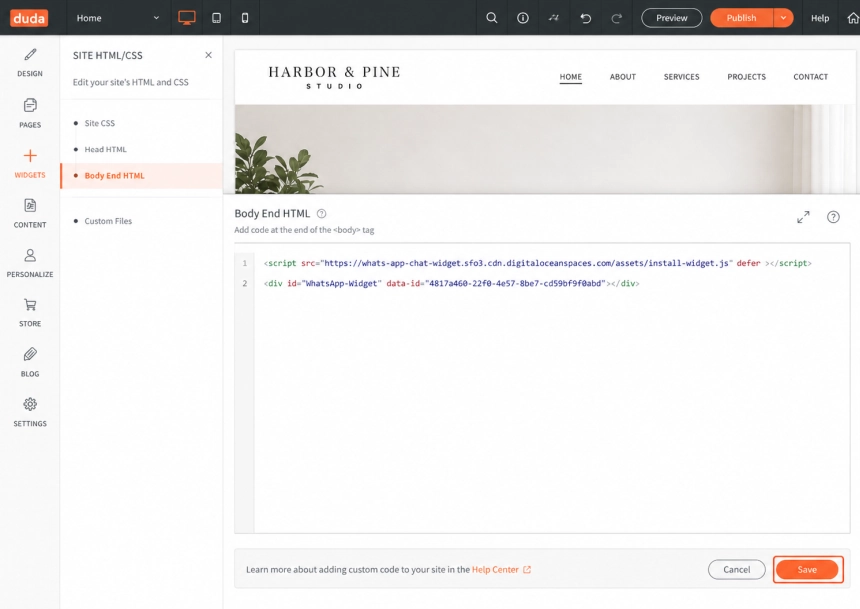Click ABOUT in site navigation
860x609 pixels.
pyautogui.click(x=623, y=77)
